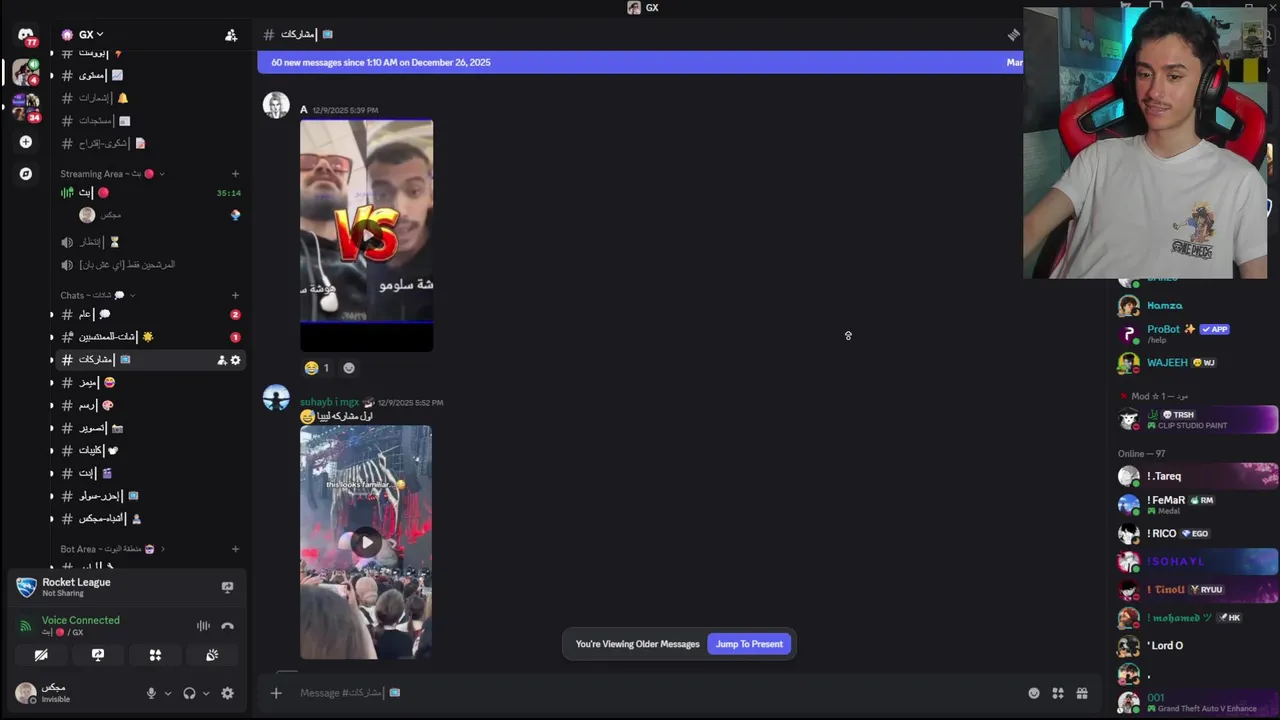Click username suhayb i mgx in chat
Screen dimensions: 1280x720
click(329, 402)
